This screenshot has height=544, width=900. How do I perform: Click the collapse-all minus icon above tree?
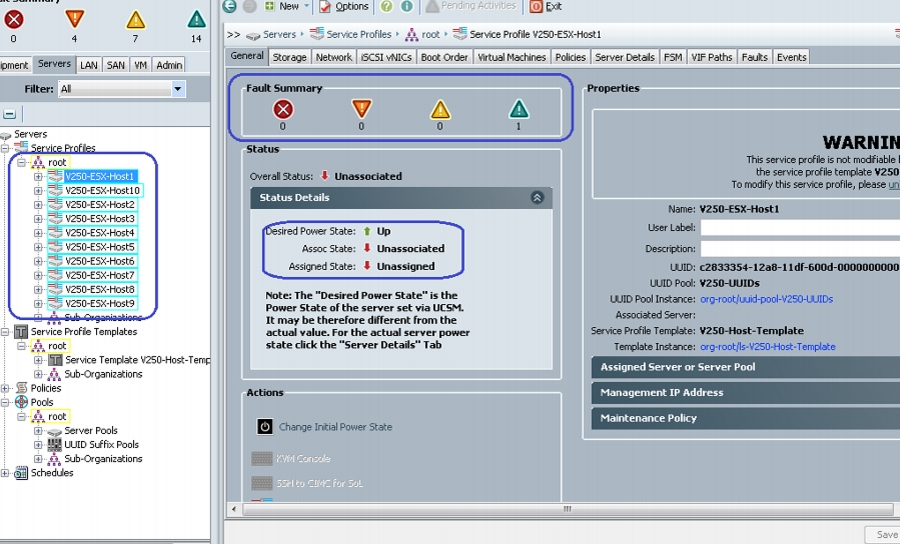coord(9,114)
